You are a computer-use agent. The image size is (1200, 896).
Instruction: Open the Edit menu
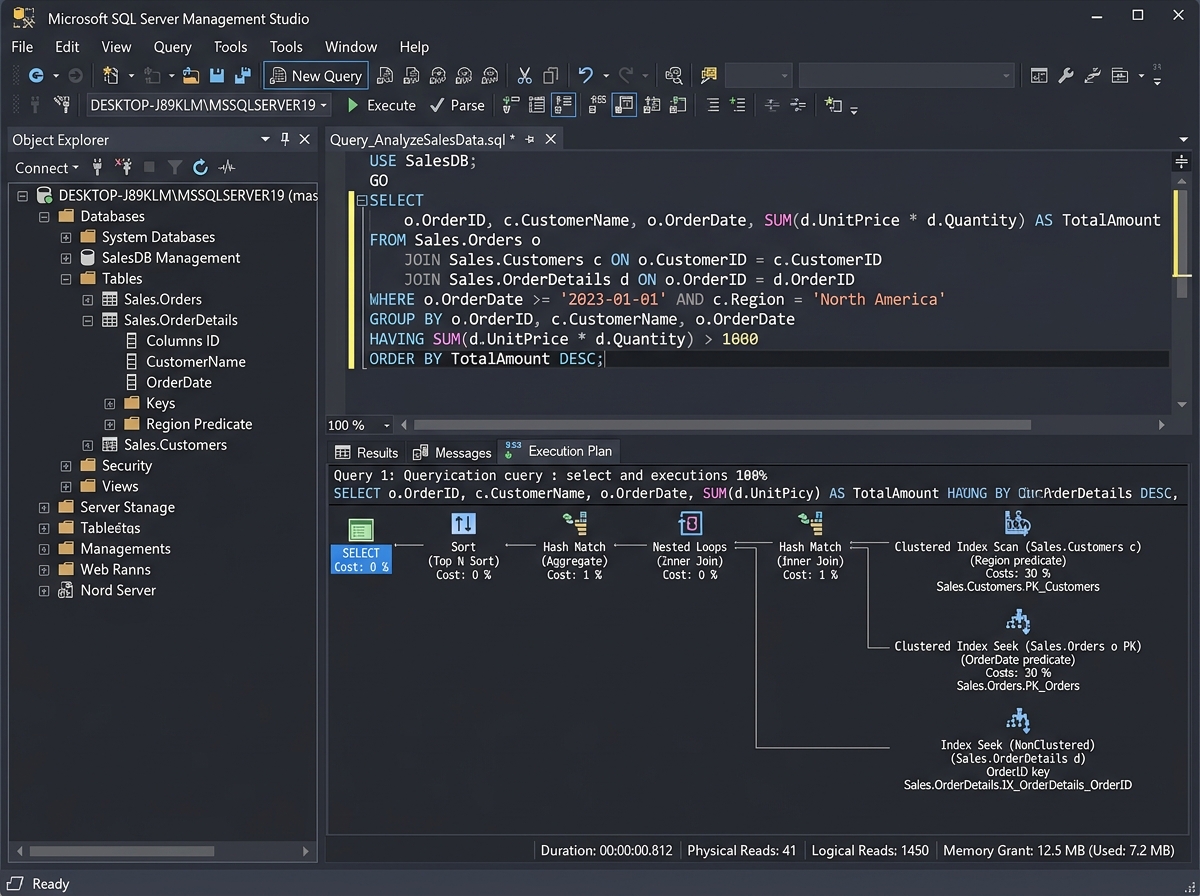[x=67, y=46]
